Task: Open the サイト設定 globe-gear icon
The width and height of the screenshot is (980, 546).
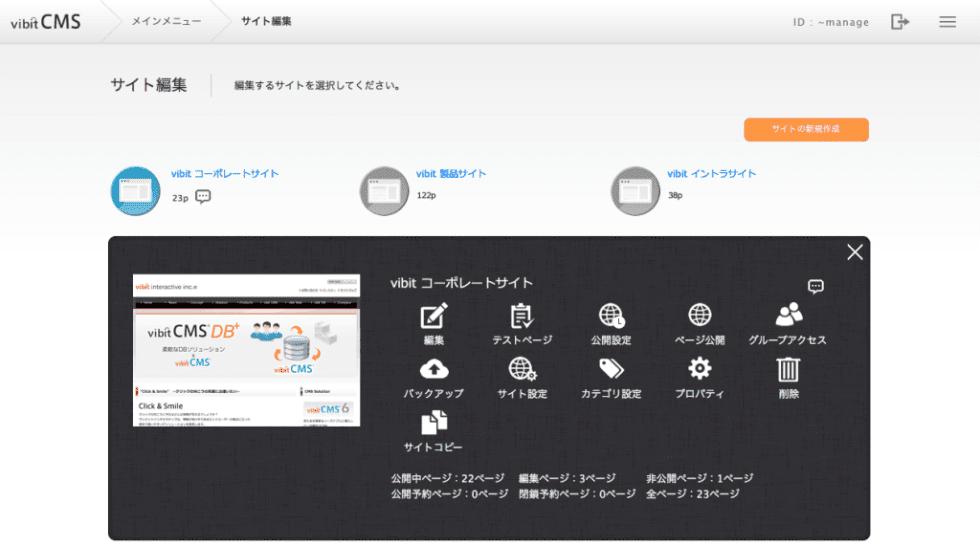Action: (522, 369)
